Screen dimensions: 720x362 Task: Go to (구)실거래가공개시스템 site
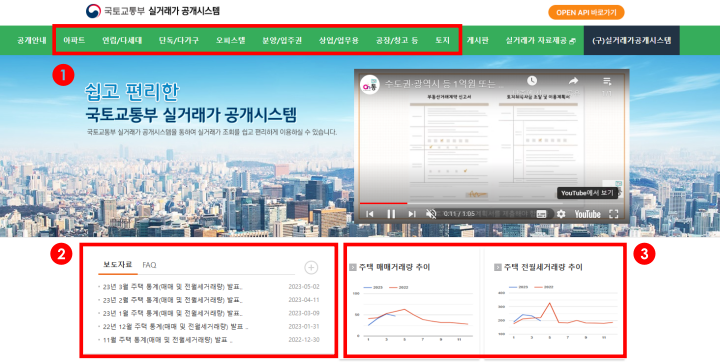pos(631,40)
